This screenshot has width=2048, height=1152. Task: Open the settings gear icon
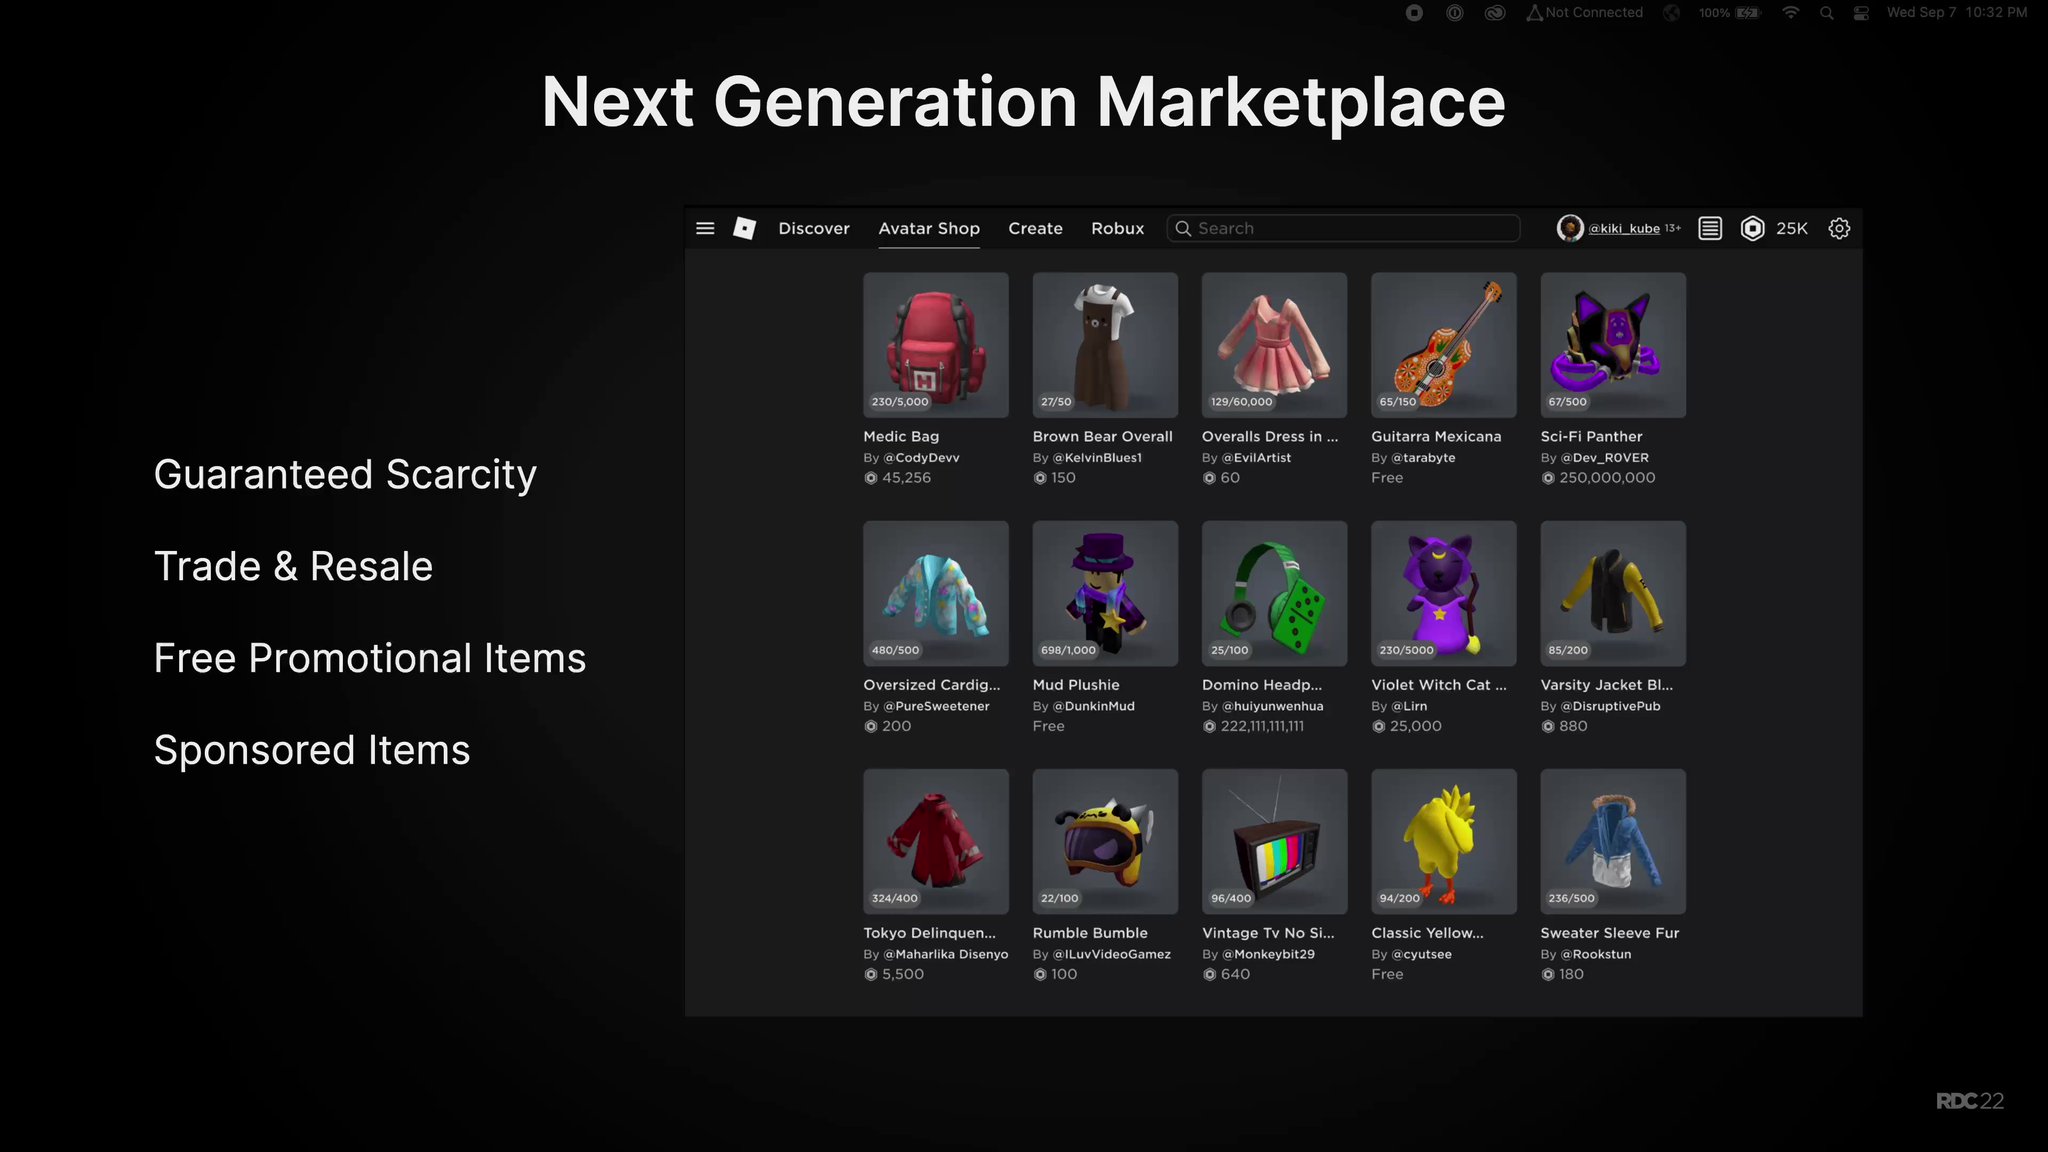click(x=1839, y=228)
